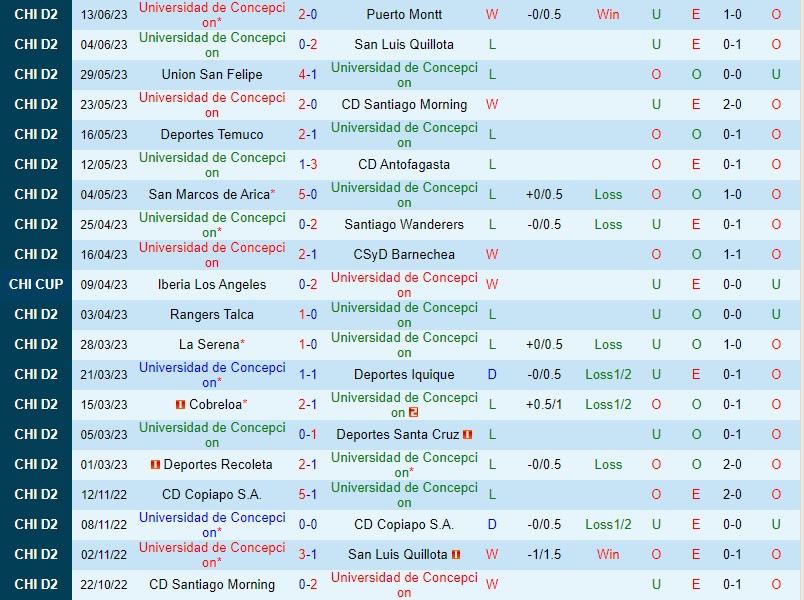
Task: Click final U in Union San Felipe row
Action: (776, 74)
